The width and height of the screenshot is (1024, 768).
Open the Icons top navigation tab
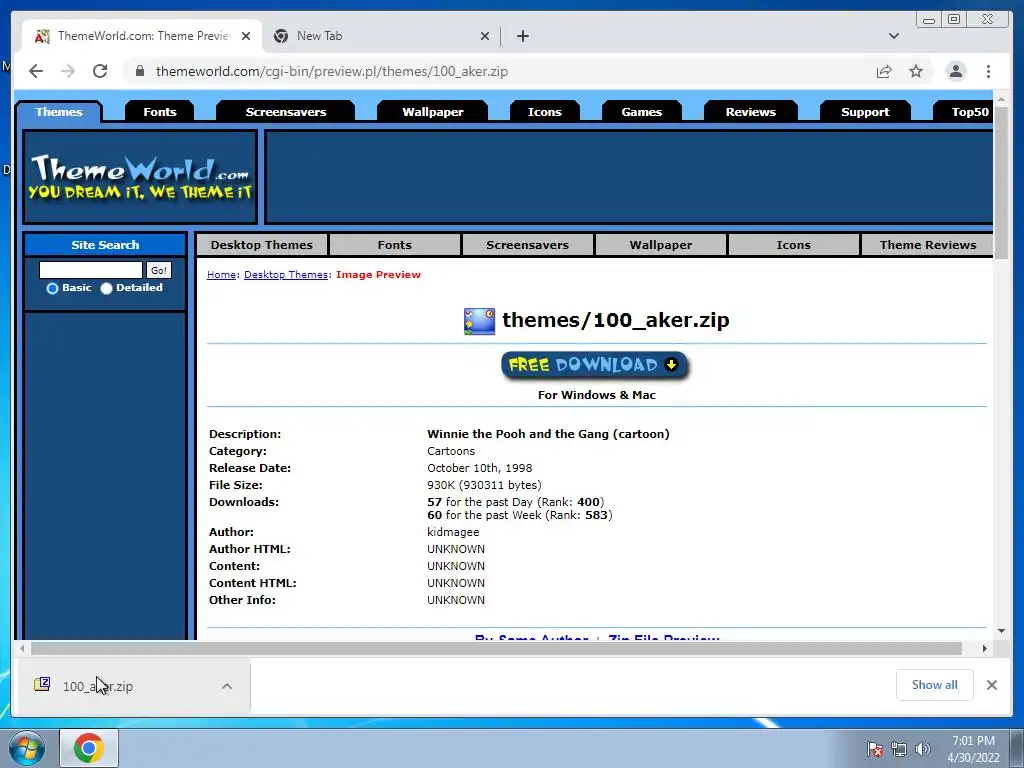pyautogui.click(x=544, y=112)
